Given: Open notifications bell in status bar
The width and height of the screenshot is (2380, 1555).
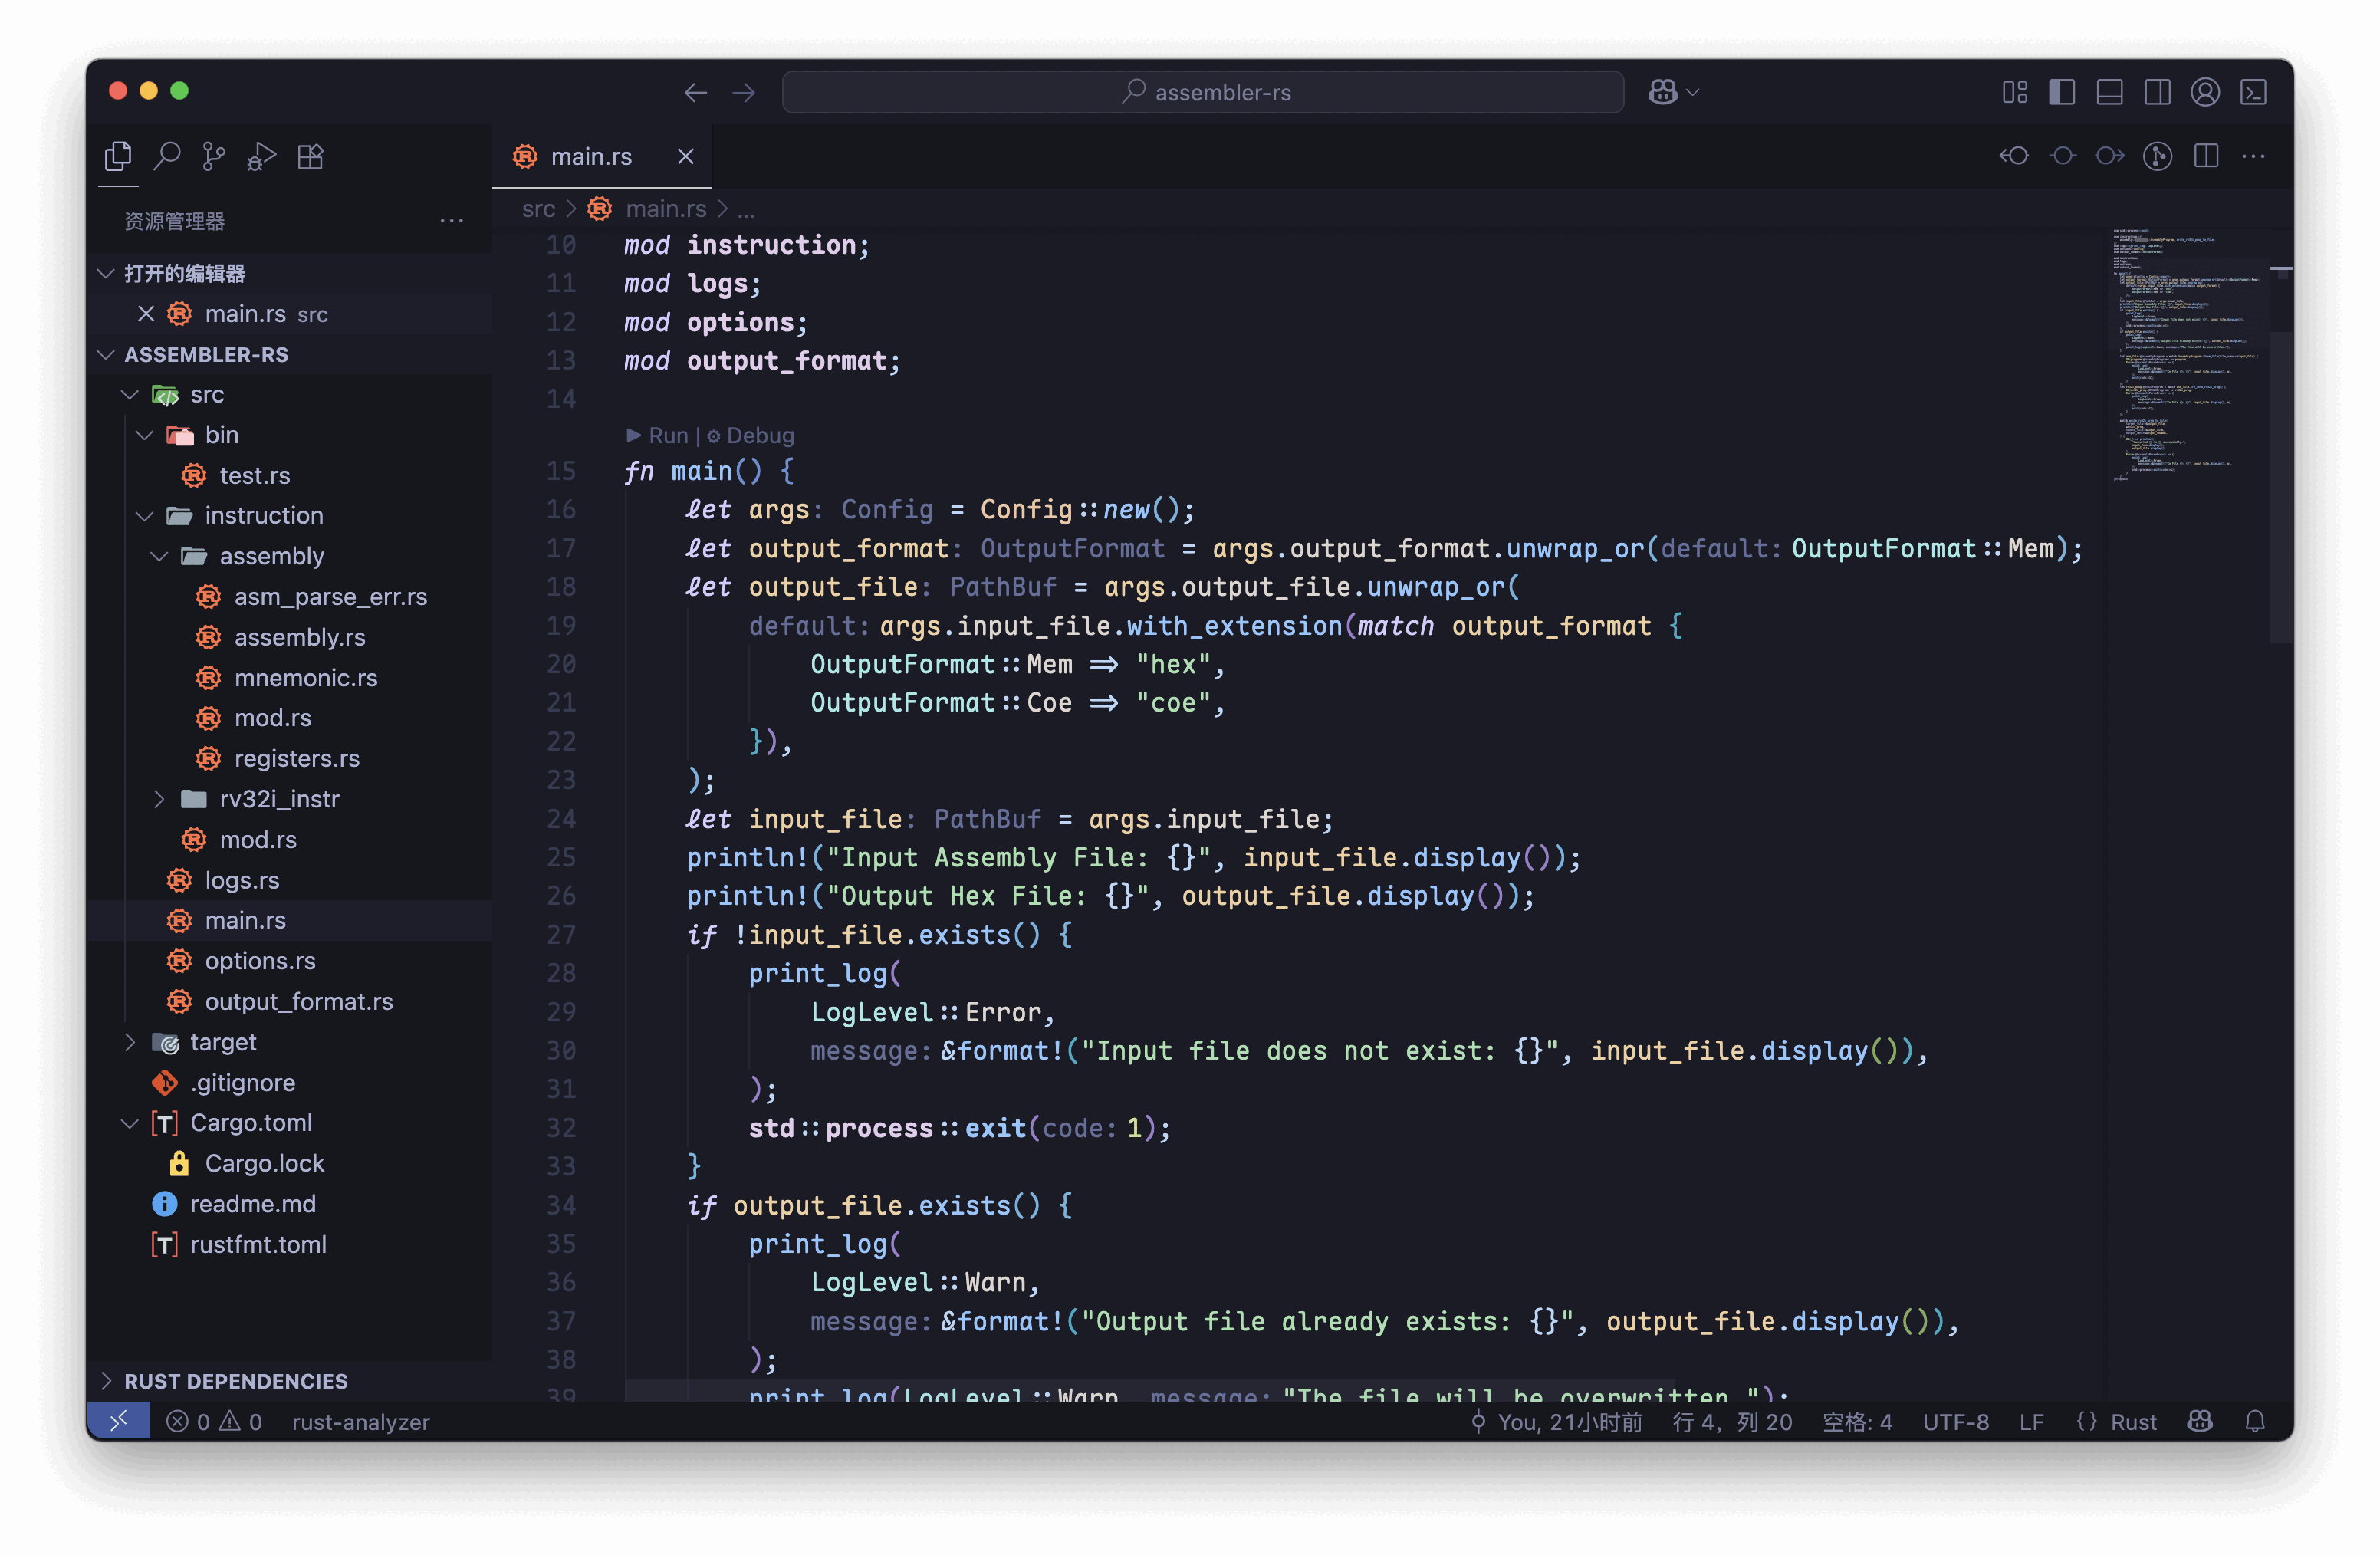Looking at the screenshot, I should point(2254,1421).
